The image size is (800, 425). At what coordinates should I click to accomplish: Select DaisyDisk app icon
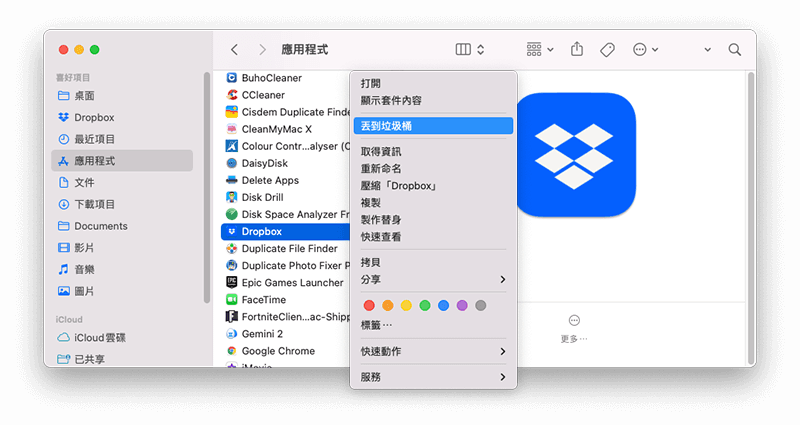232,163
